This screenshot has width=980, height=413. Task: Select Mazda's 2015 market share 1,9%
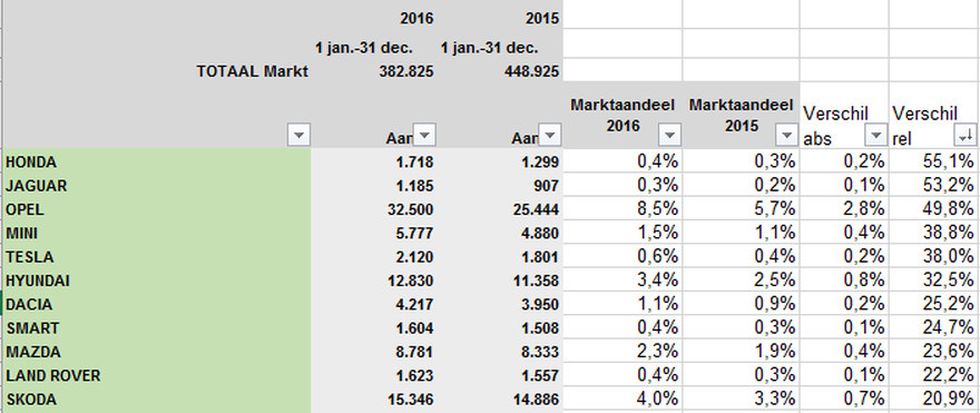[774, 351]
